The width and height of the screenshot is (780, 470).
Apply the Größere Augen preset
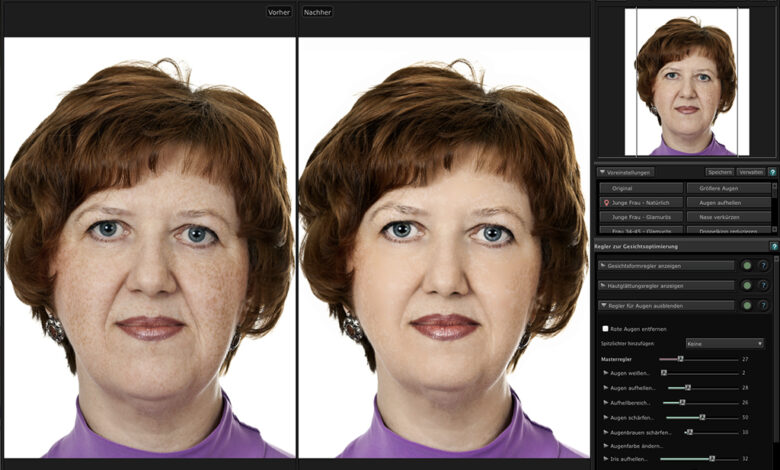(728, 188)
